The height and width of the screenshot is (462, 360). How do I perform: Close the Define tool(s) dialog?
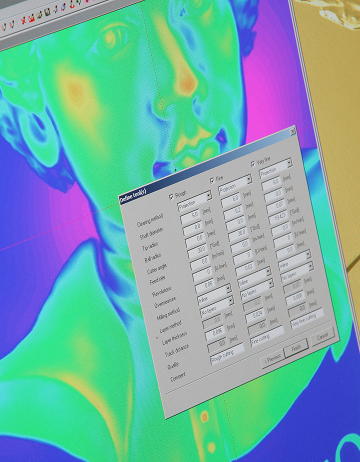pyautogui.click(x=293, y=132)
